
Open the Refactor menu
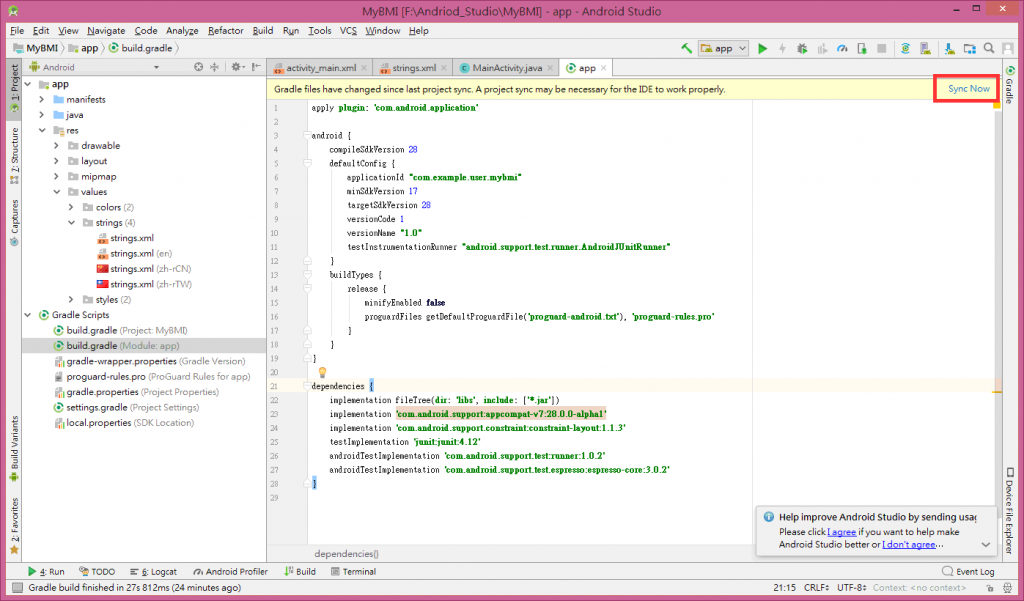[225, 31]
